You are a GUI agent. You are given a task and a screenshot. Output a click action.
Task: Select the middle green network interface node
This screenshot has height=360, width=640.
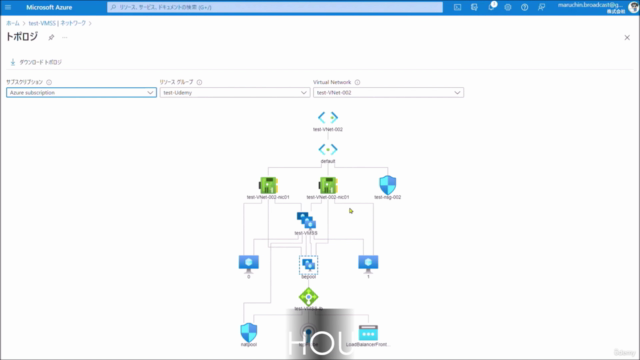pos(328,185)
